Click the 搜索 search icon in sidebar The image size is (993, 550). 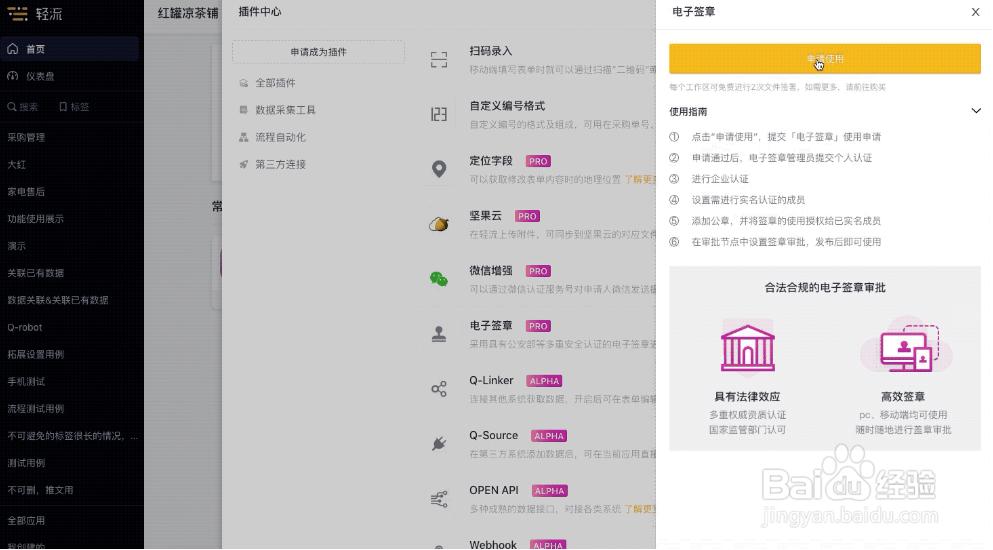coord(11,107)
